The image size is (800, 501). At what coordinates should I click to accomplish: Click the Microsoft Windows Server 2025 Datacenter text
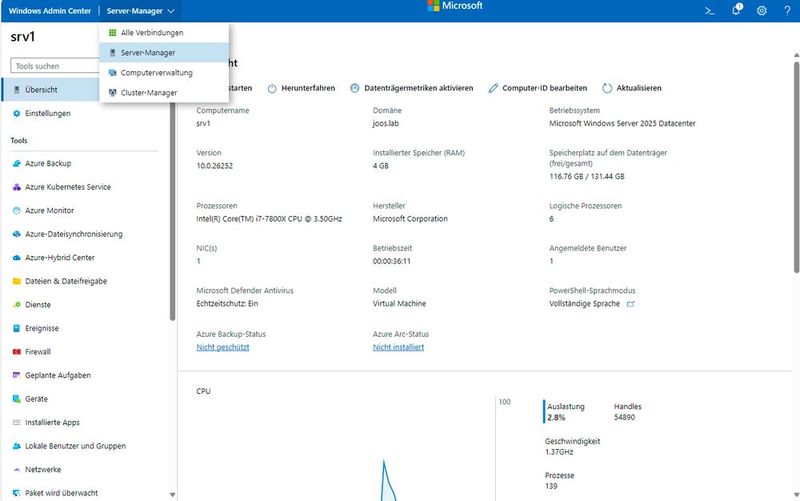pos(622,123)
